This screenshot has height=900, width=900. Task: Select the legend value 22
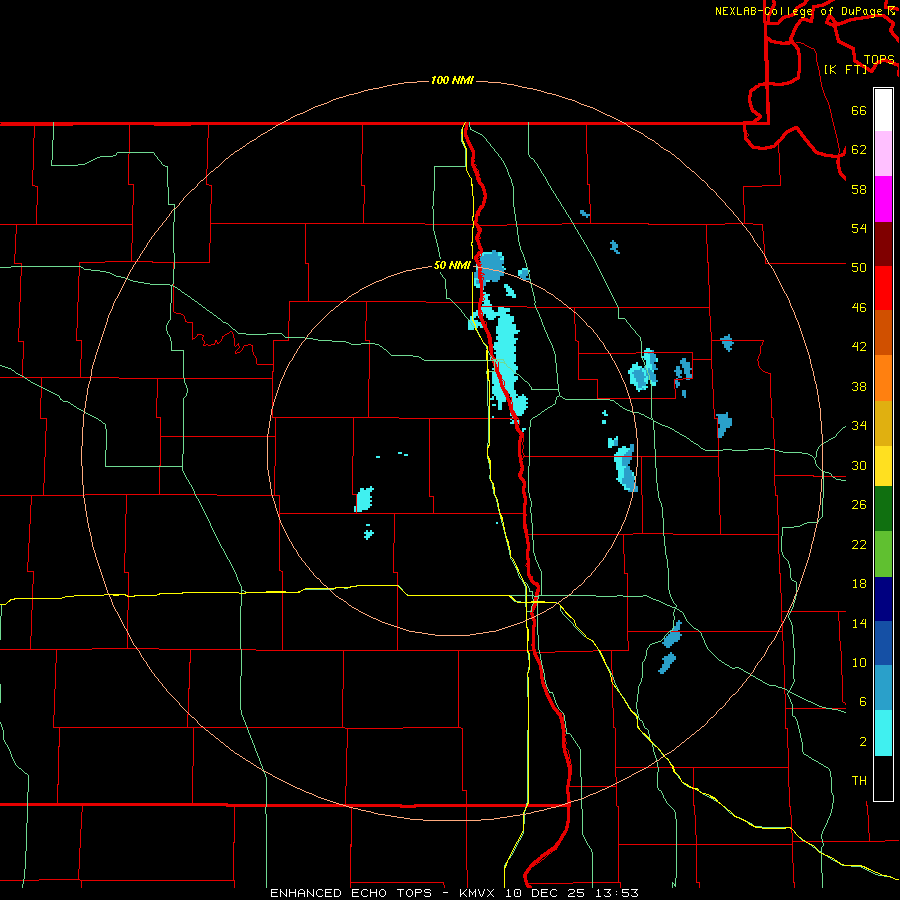(859, 544)
